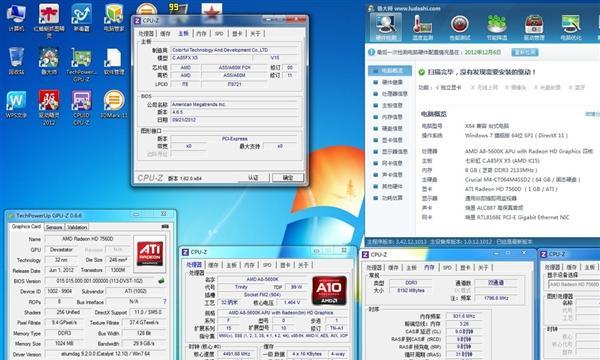Screen dimensions: 600x360
Task: Open the Recycle Bin desktop icon
Action: tap(16, 60)
